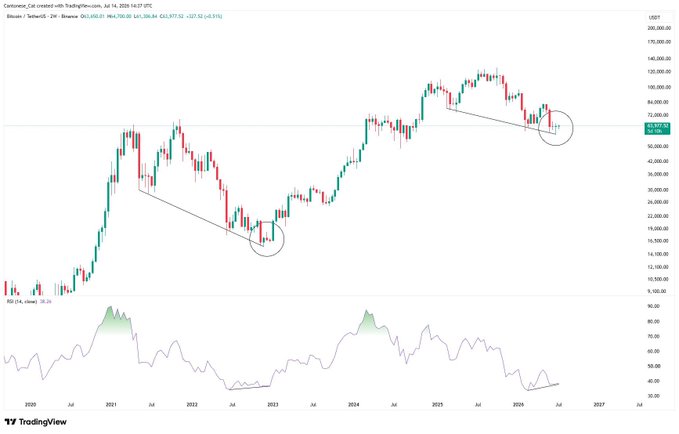Click the 30,000.00 price axis label
The image size is (679, 434).
pos(659,190)
